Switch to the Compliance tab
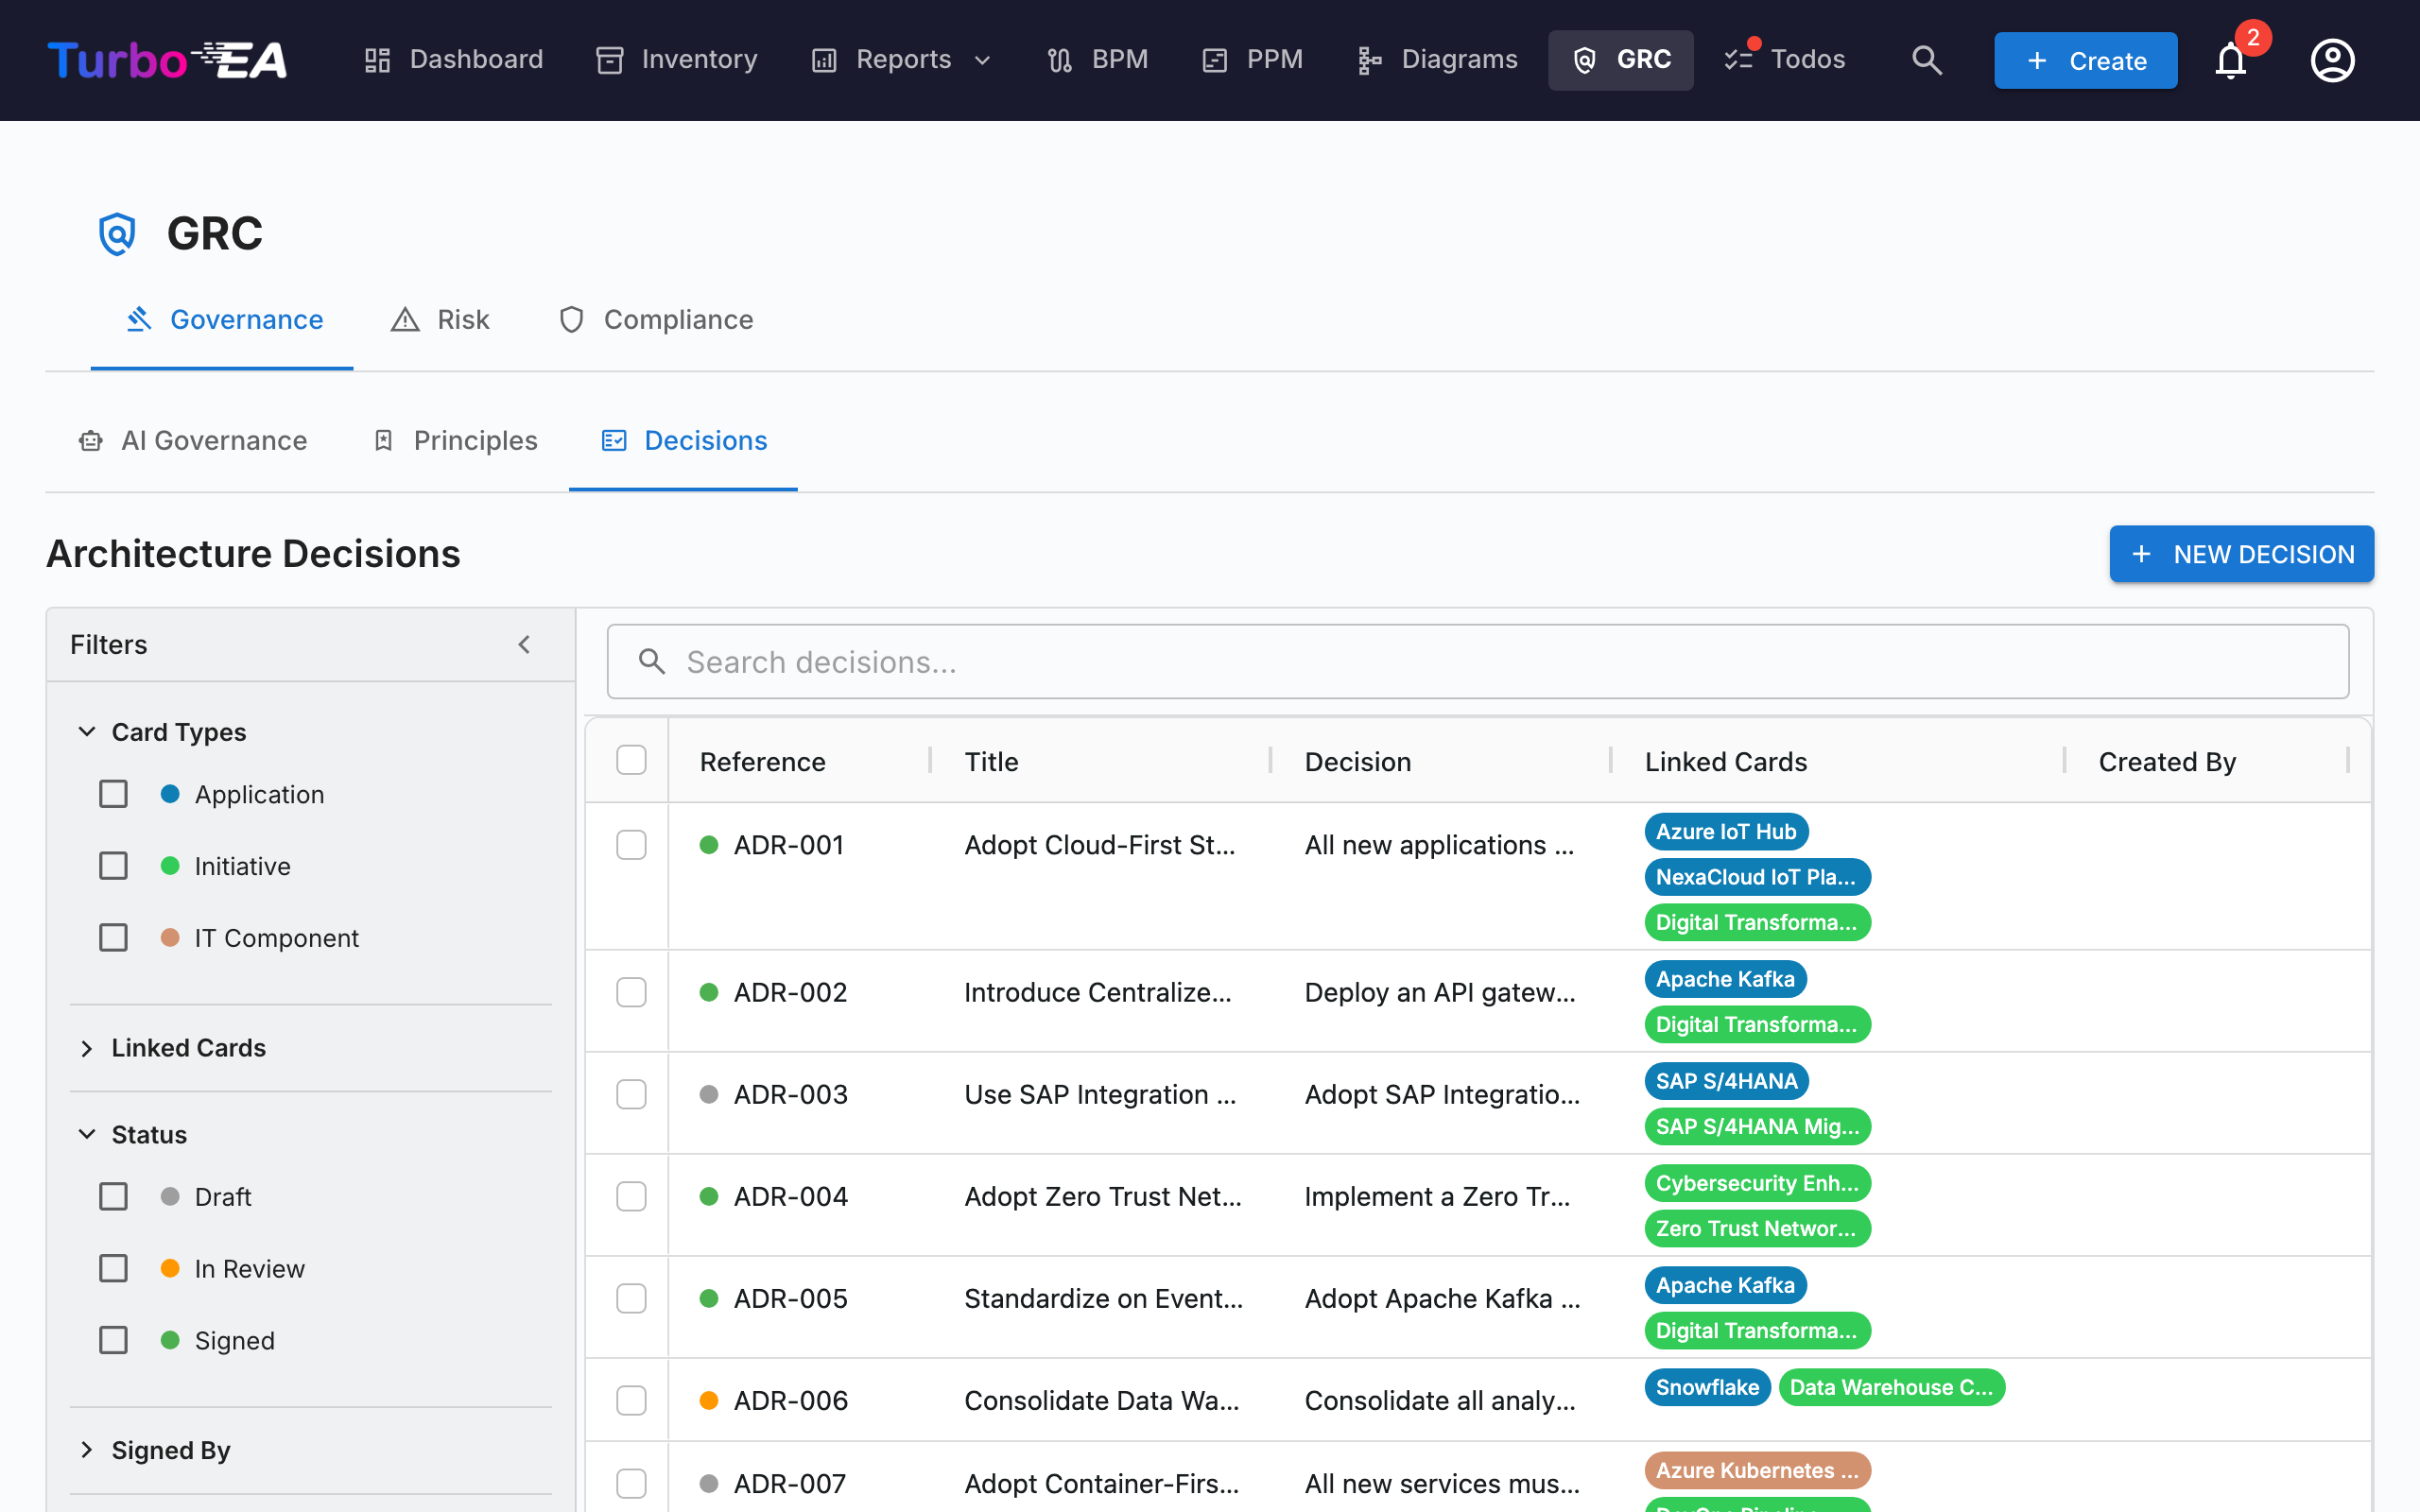This screenshot has height=1512, width=2420. pos(656,319)
